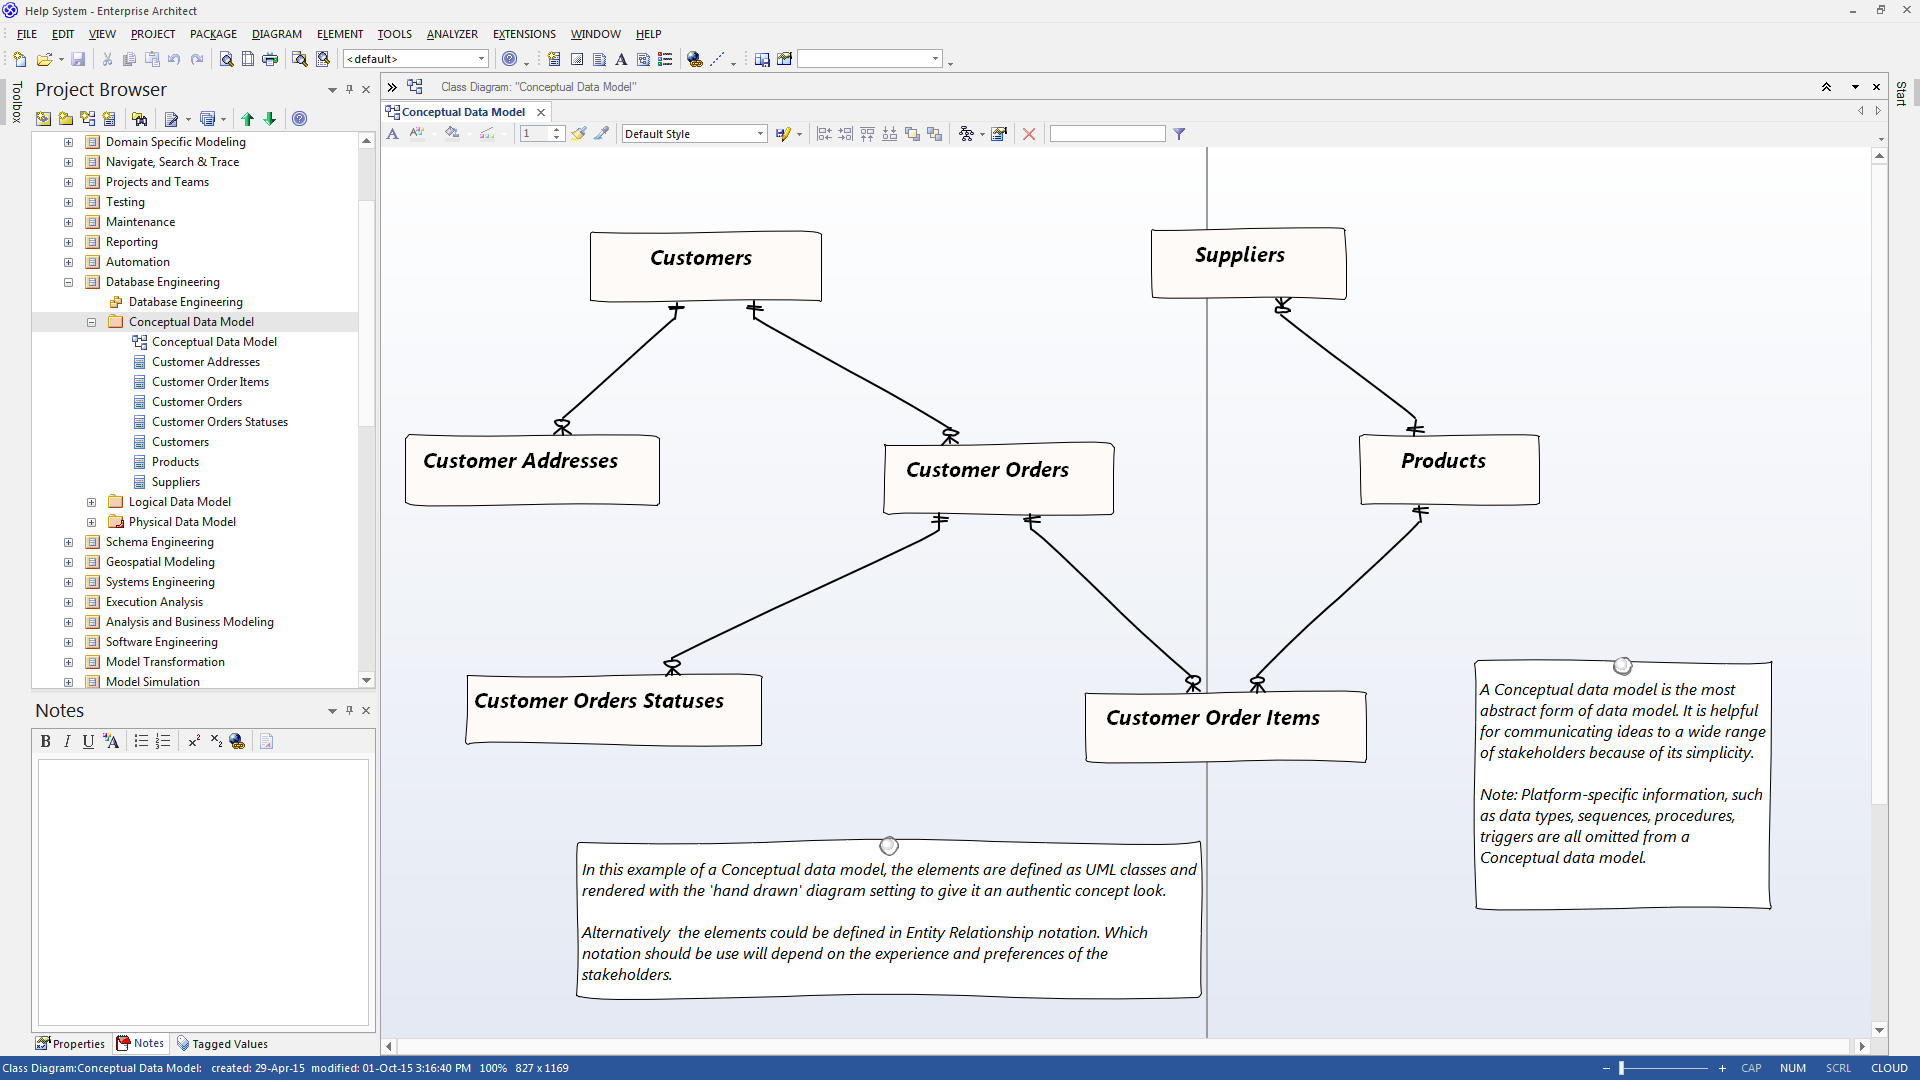
Task: Open the Default Style dropdown
Action: click(760, 134)
